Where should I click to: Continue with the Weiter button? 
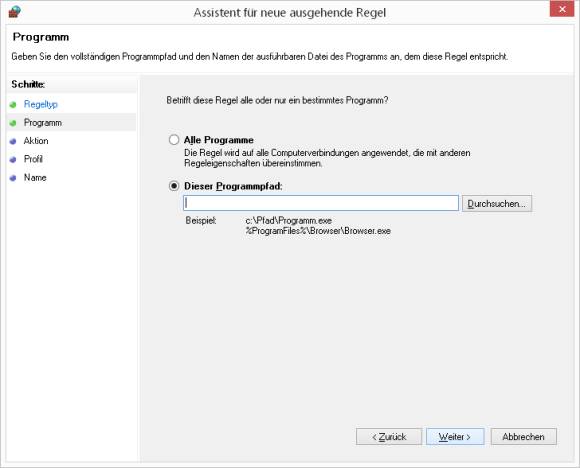click(455, 437)
